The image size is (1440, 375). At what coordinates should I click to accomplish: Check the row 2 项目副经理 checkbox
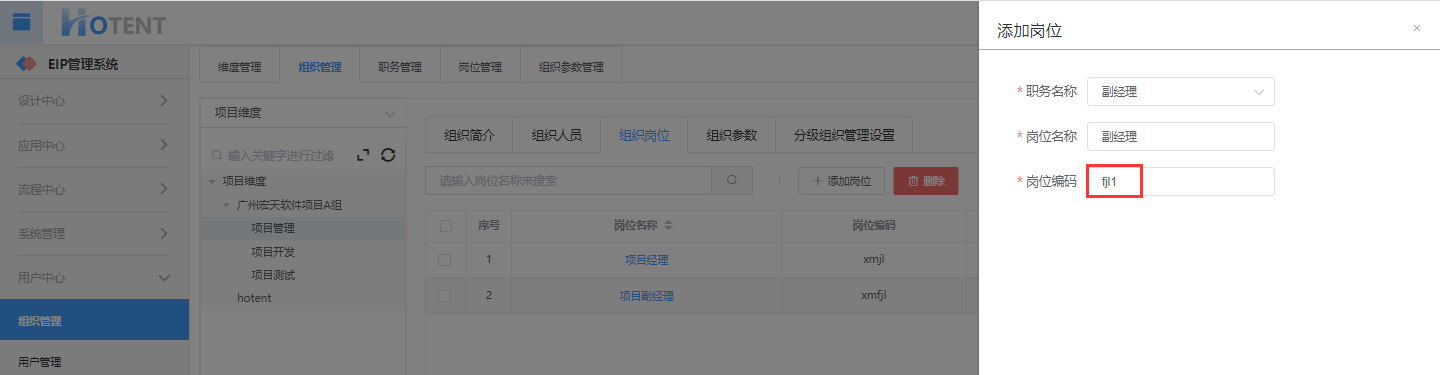click(x=445, y=296)
